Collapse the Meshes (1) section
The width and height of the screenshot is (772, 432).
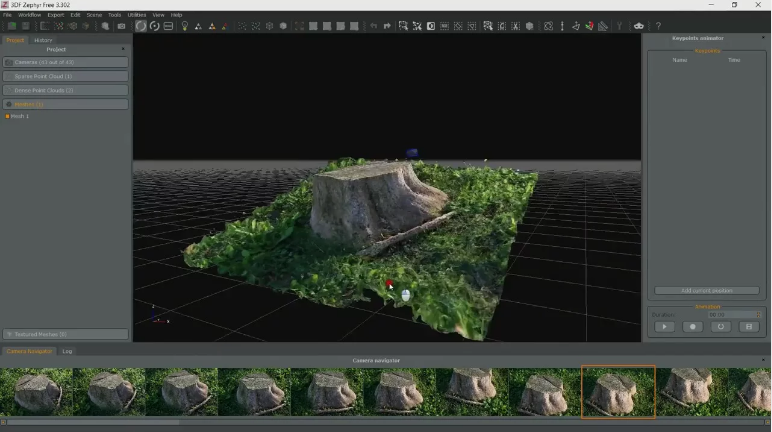point(65,104)
